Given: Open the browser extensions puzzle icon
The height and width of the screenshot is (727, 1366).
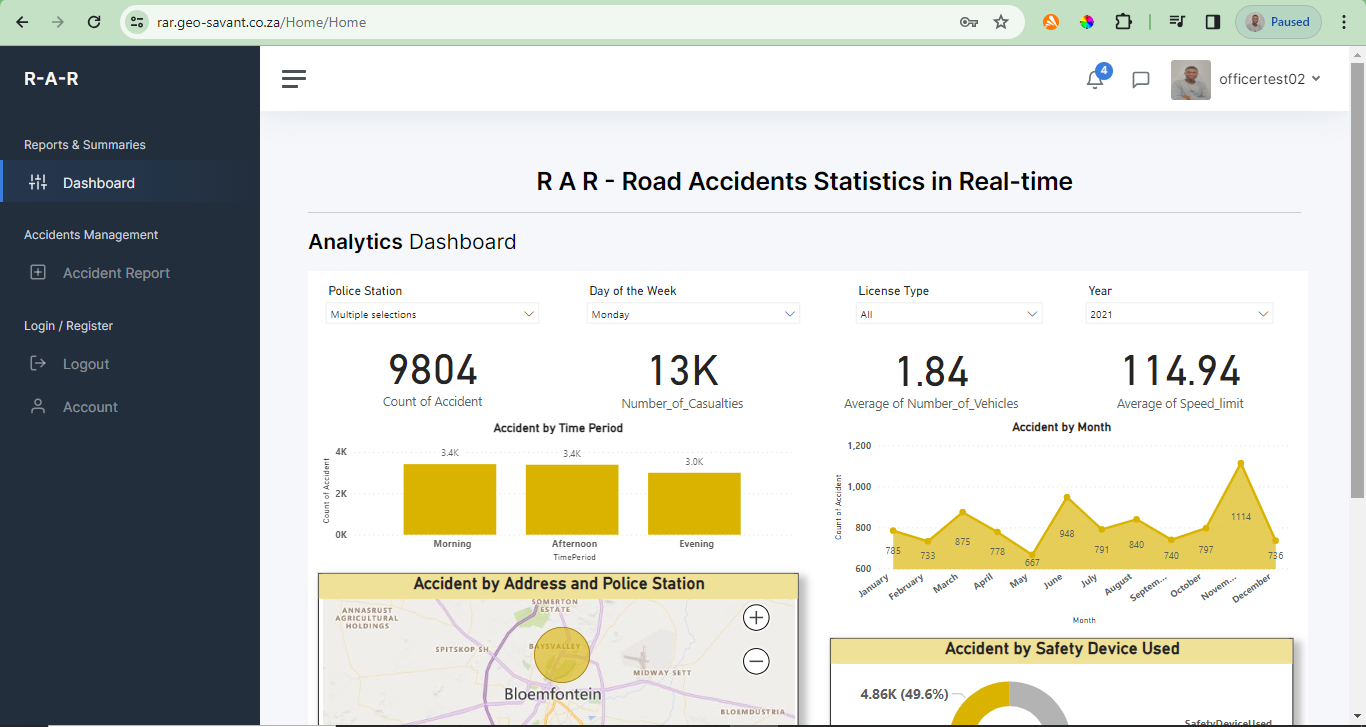Looking at the screenshot, I should click(1123, 22).
